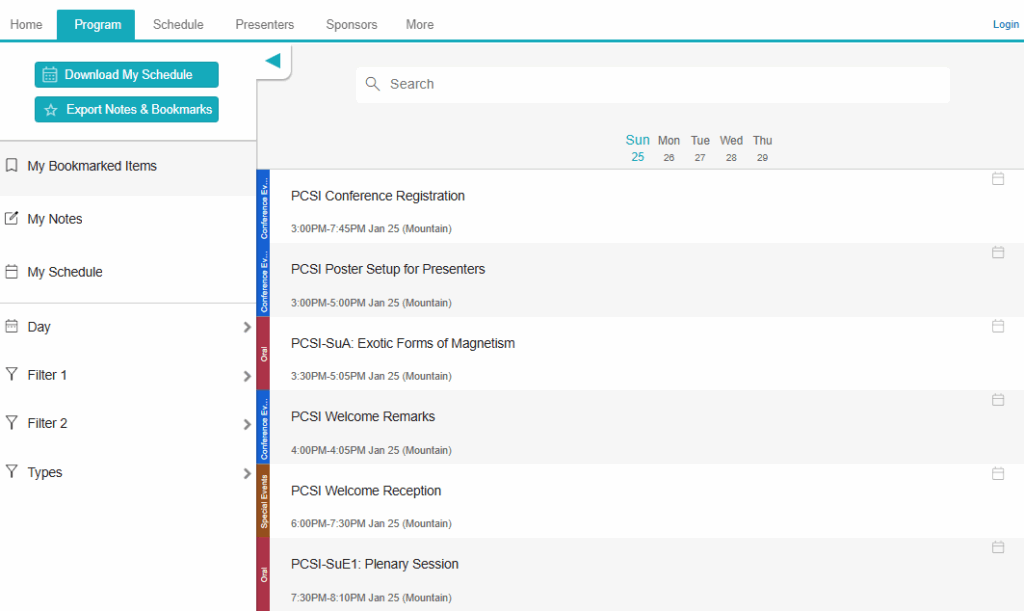This screenshot has height=611, width=1024.
Task: Expand the Day filter
Action: [128, 327]
